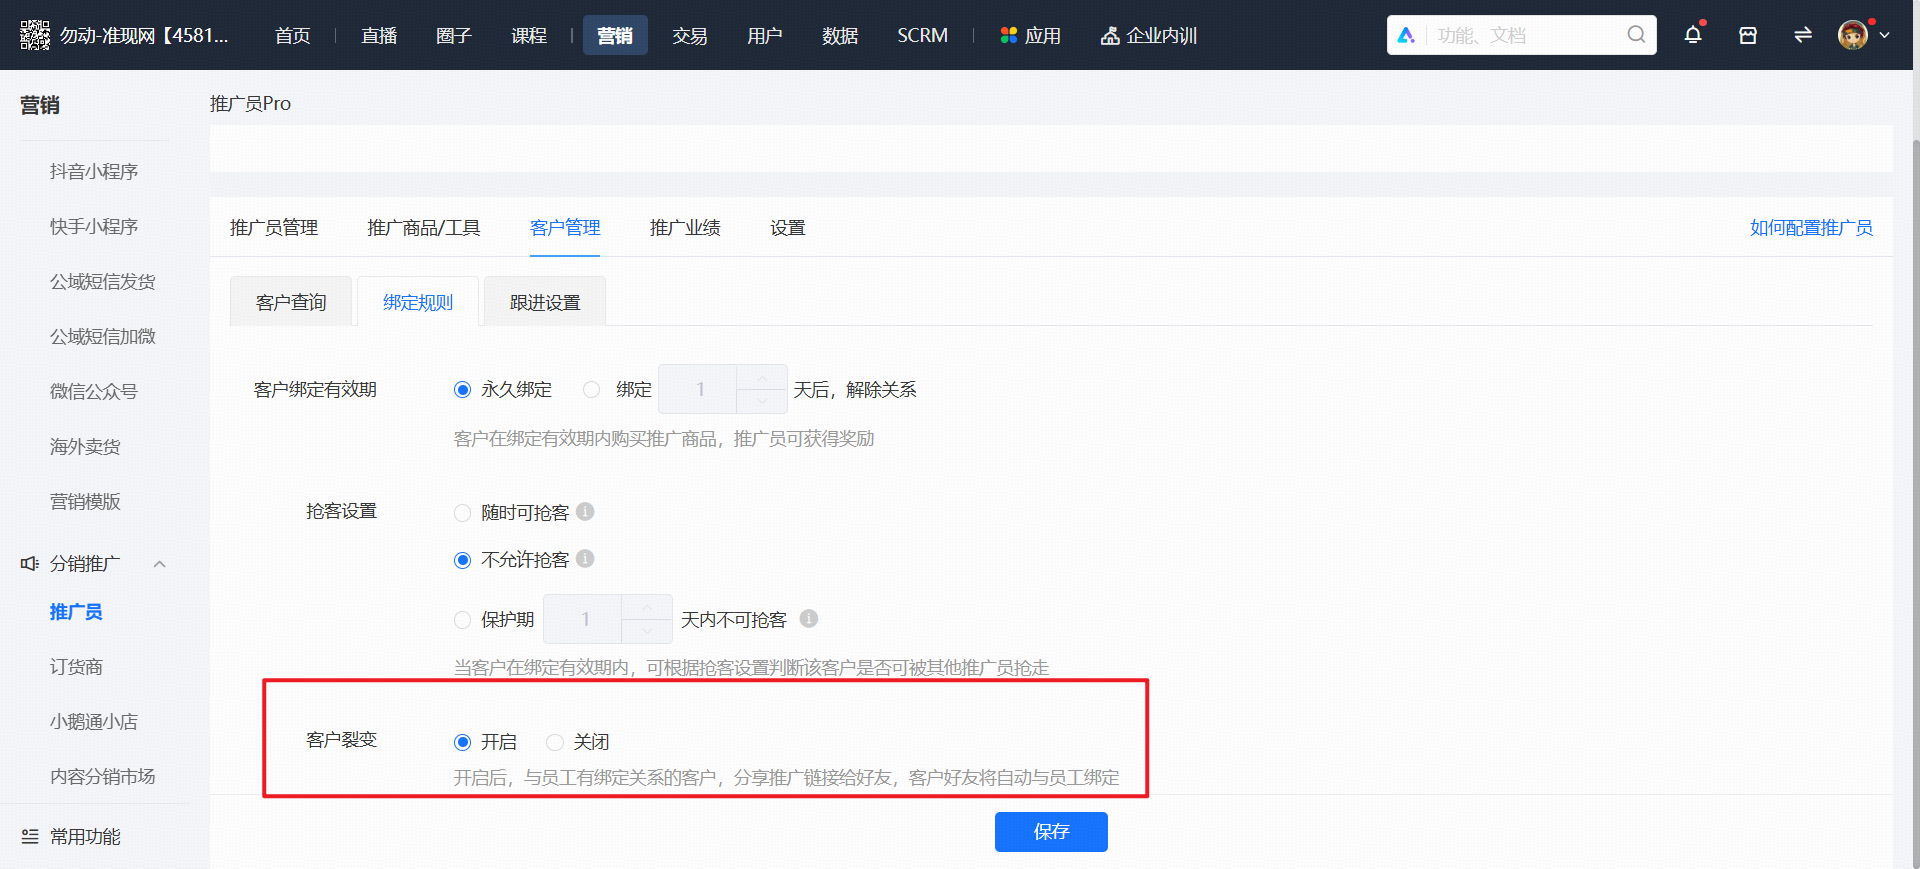
Task: Turn on 客户裂变 with 开启
Action: click(462, 742)
